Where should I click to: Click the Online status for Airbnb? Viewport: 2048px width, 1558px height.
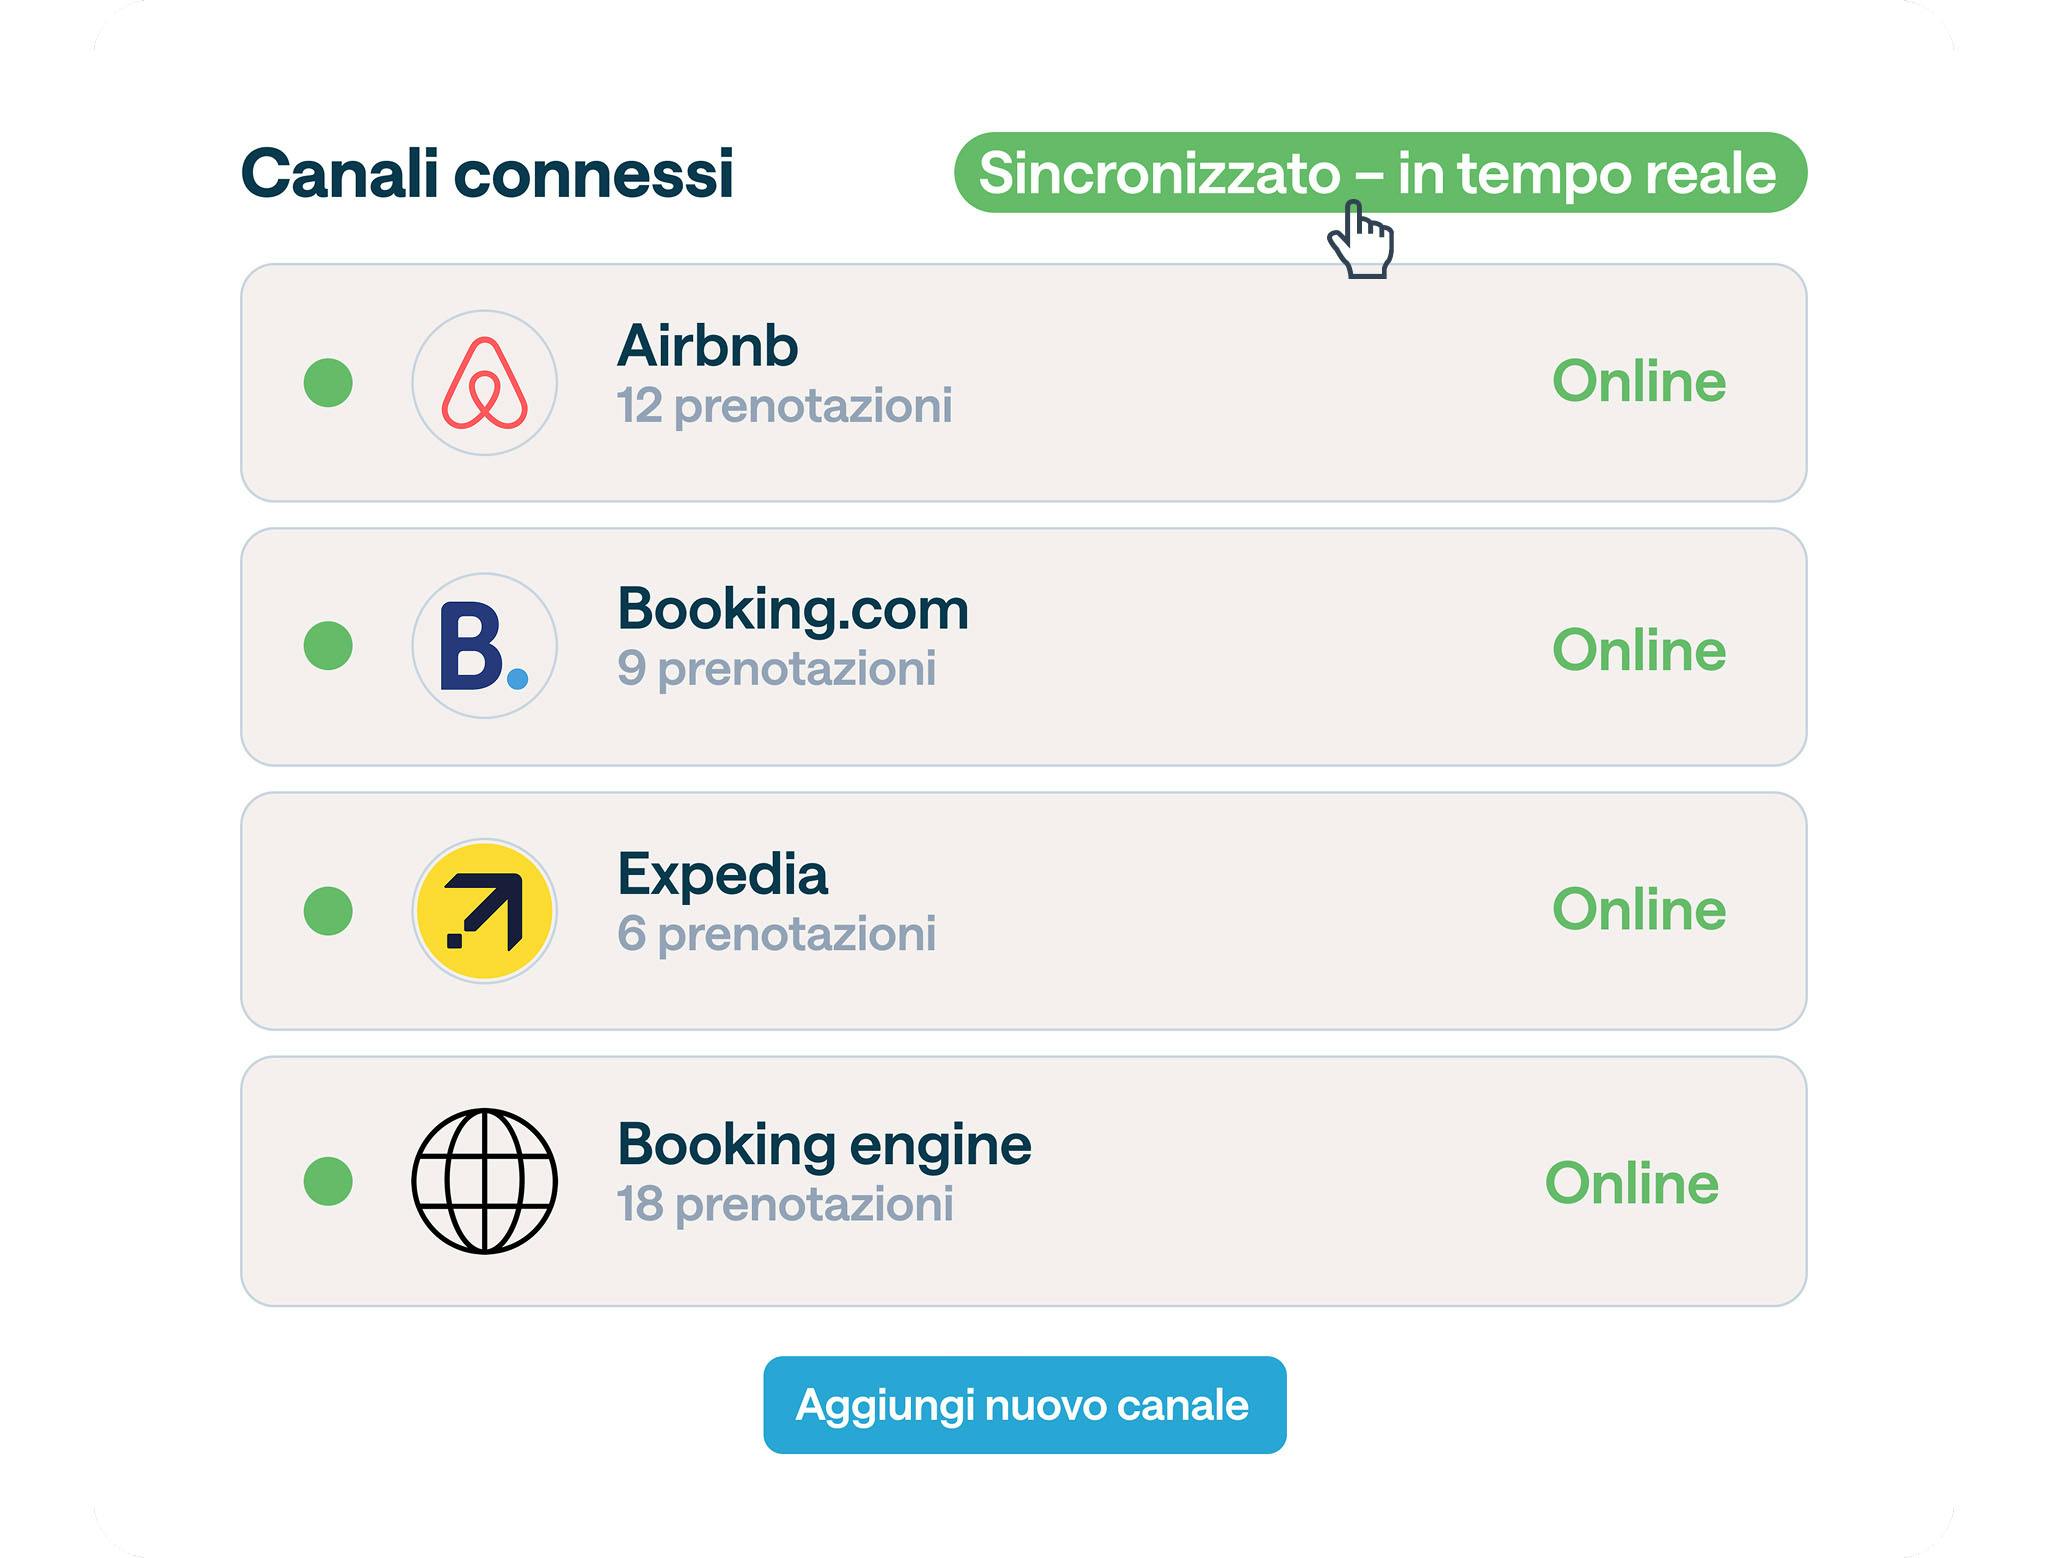(x=1638, y=381)
